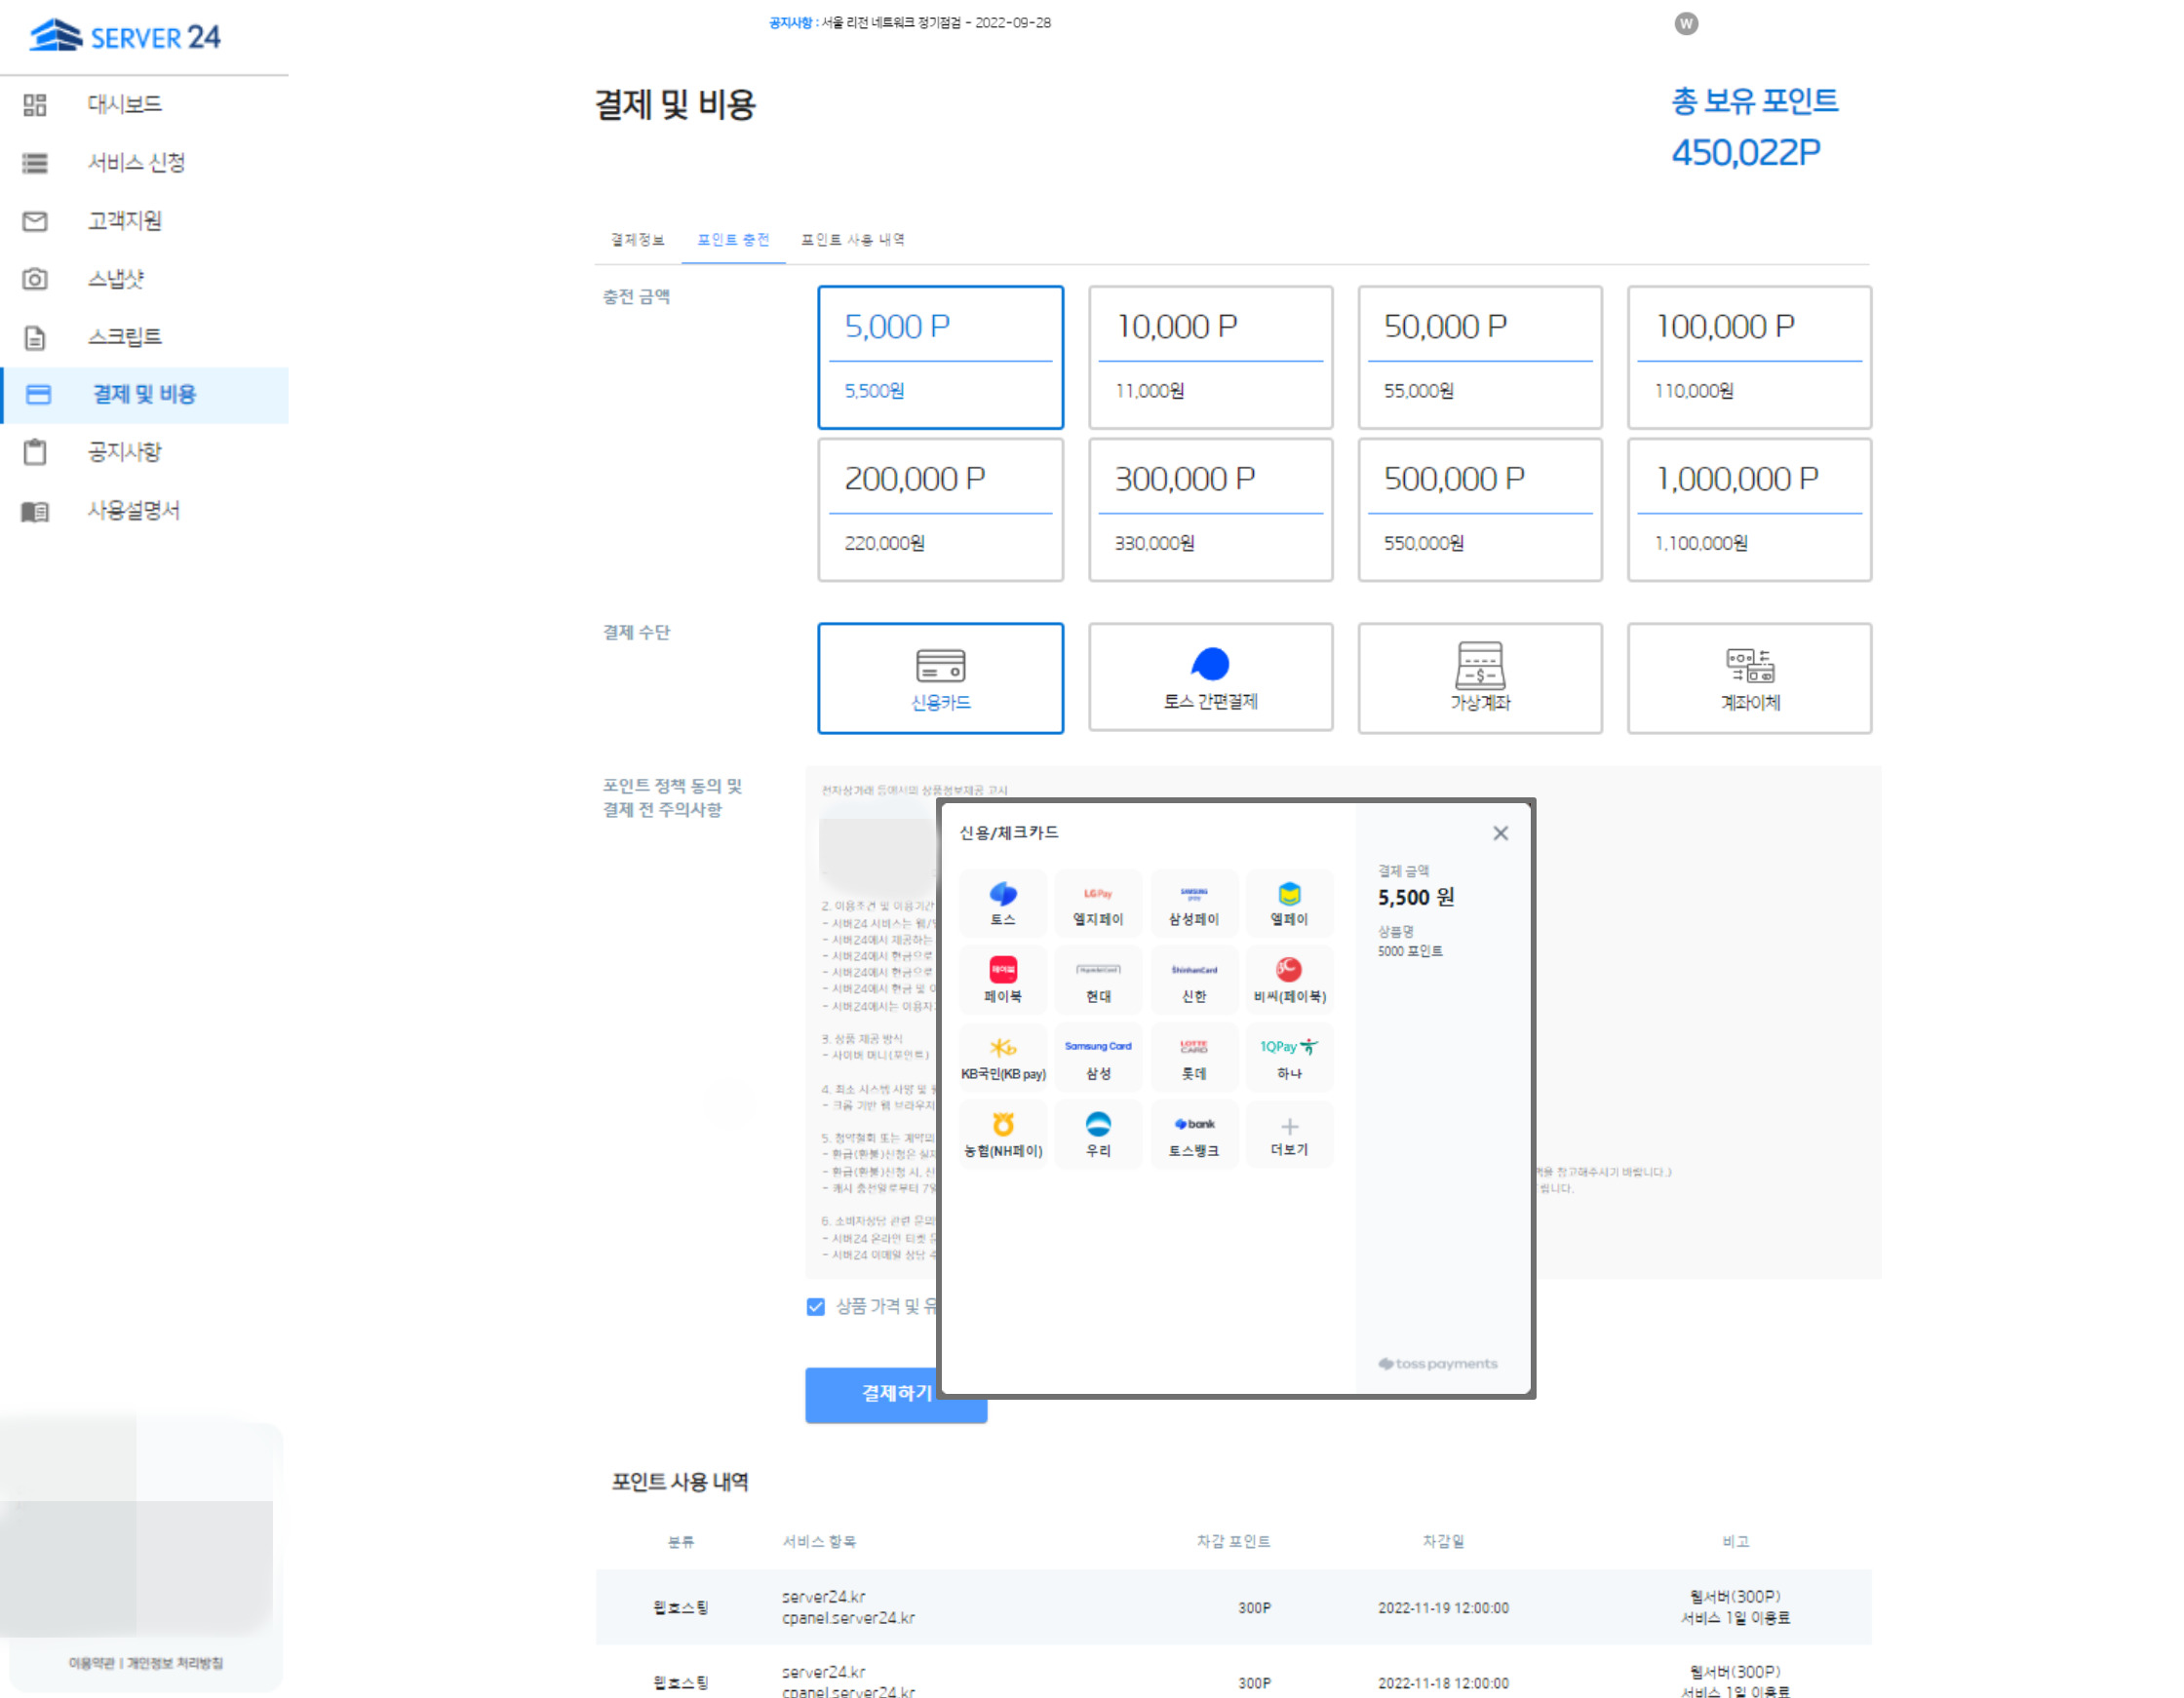
Task: Toggle the 상품 가격 agreement checkbox
Action: point(816,1307)
